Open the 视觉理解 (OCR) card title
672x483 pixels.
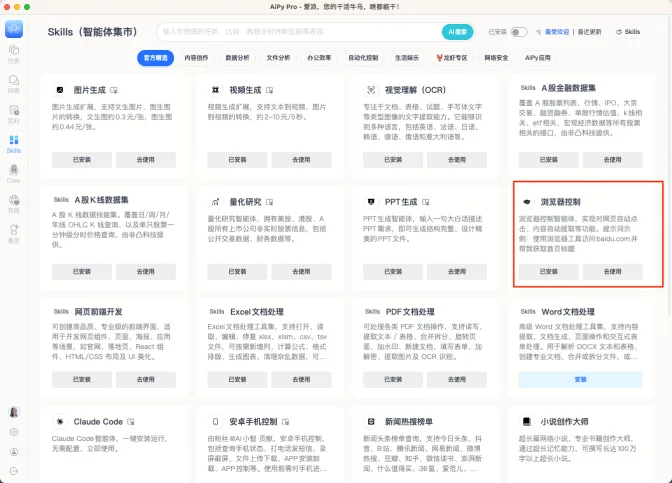point(415,90)
